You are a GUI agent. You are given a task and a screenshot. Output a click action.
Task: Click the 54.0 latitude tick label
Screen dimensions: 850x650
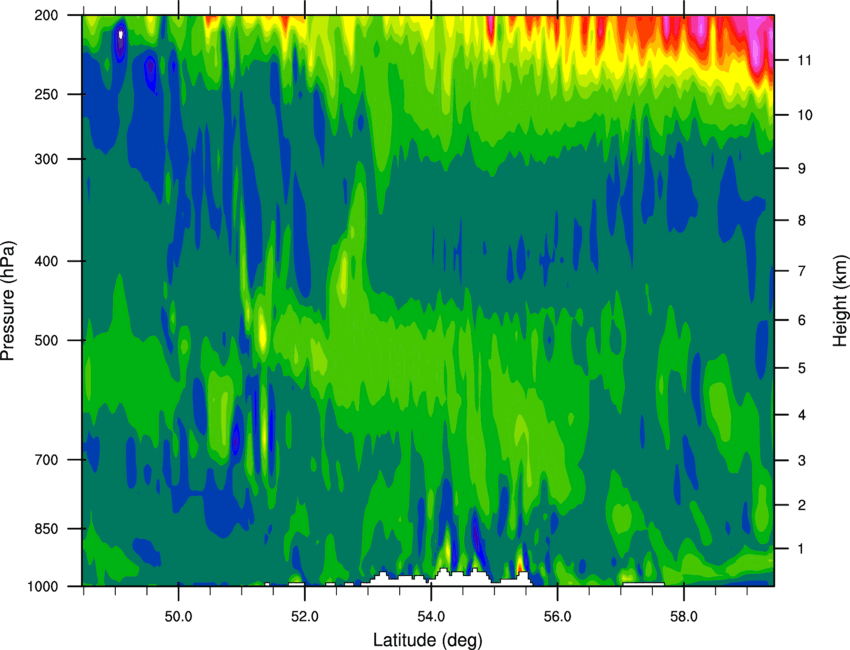431,617
